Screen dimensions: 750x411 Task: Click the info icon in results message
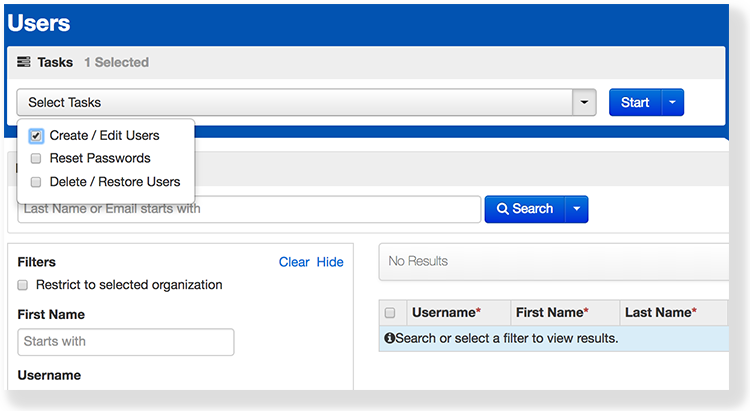[389, 338]
